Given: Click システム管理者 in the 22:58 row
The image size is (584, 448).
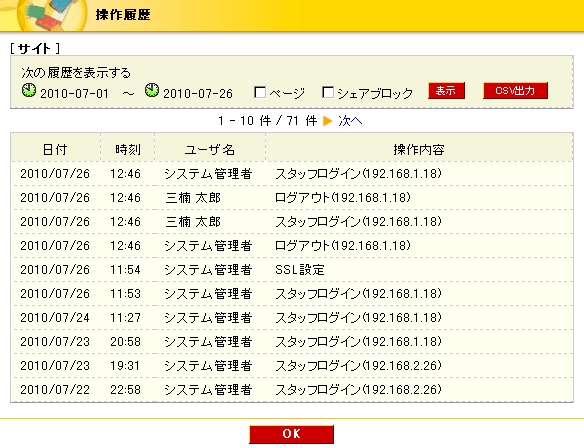Looking at the screenshot, I should click(x=208, y=390).
